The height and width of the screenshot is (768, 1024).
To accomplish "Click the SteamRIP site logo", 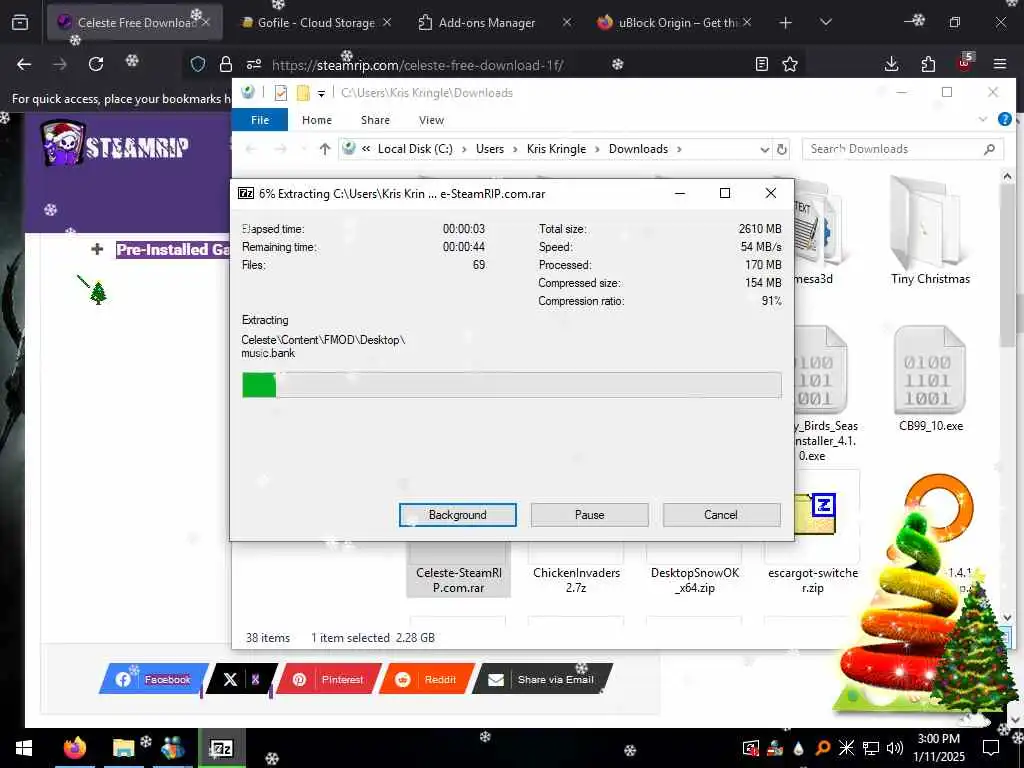I will [x=116, y=144].
